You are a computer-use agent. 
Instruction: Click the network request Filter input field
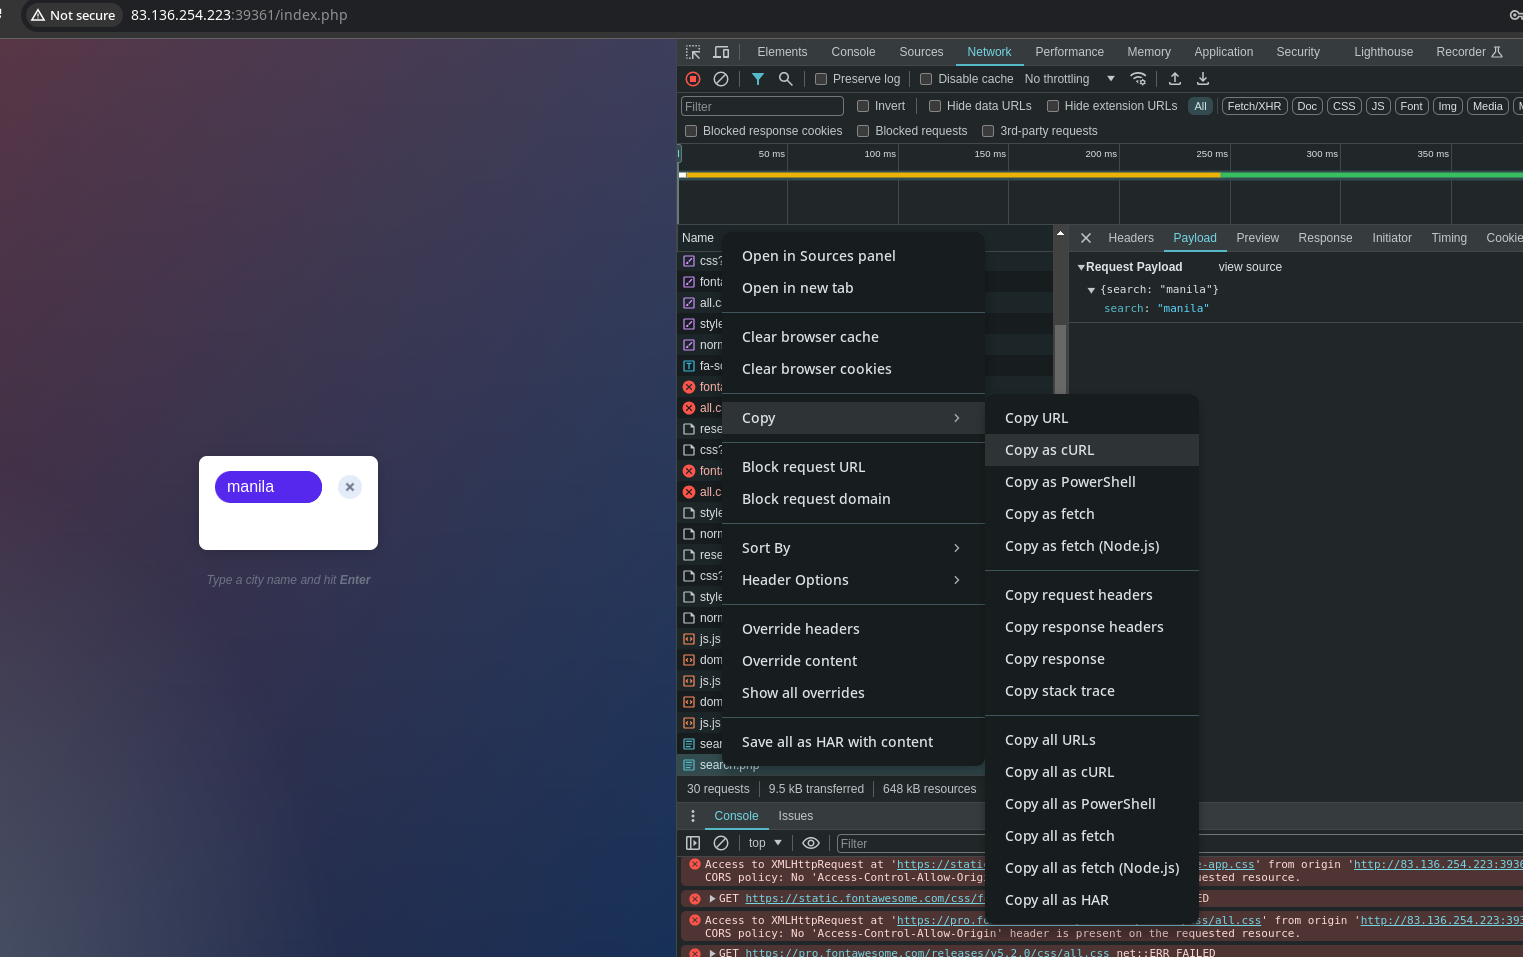tap(762, 106)
